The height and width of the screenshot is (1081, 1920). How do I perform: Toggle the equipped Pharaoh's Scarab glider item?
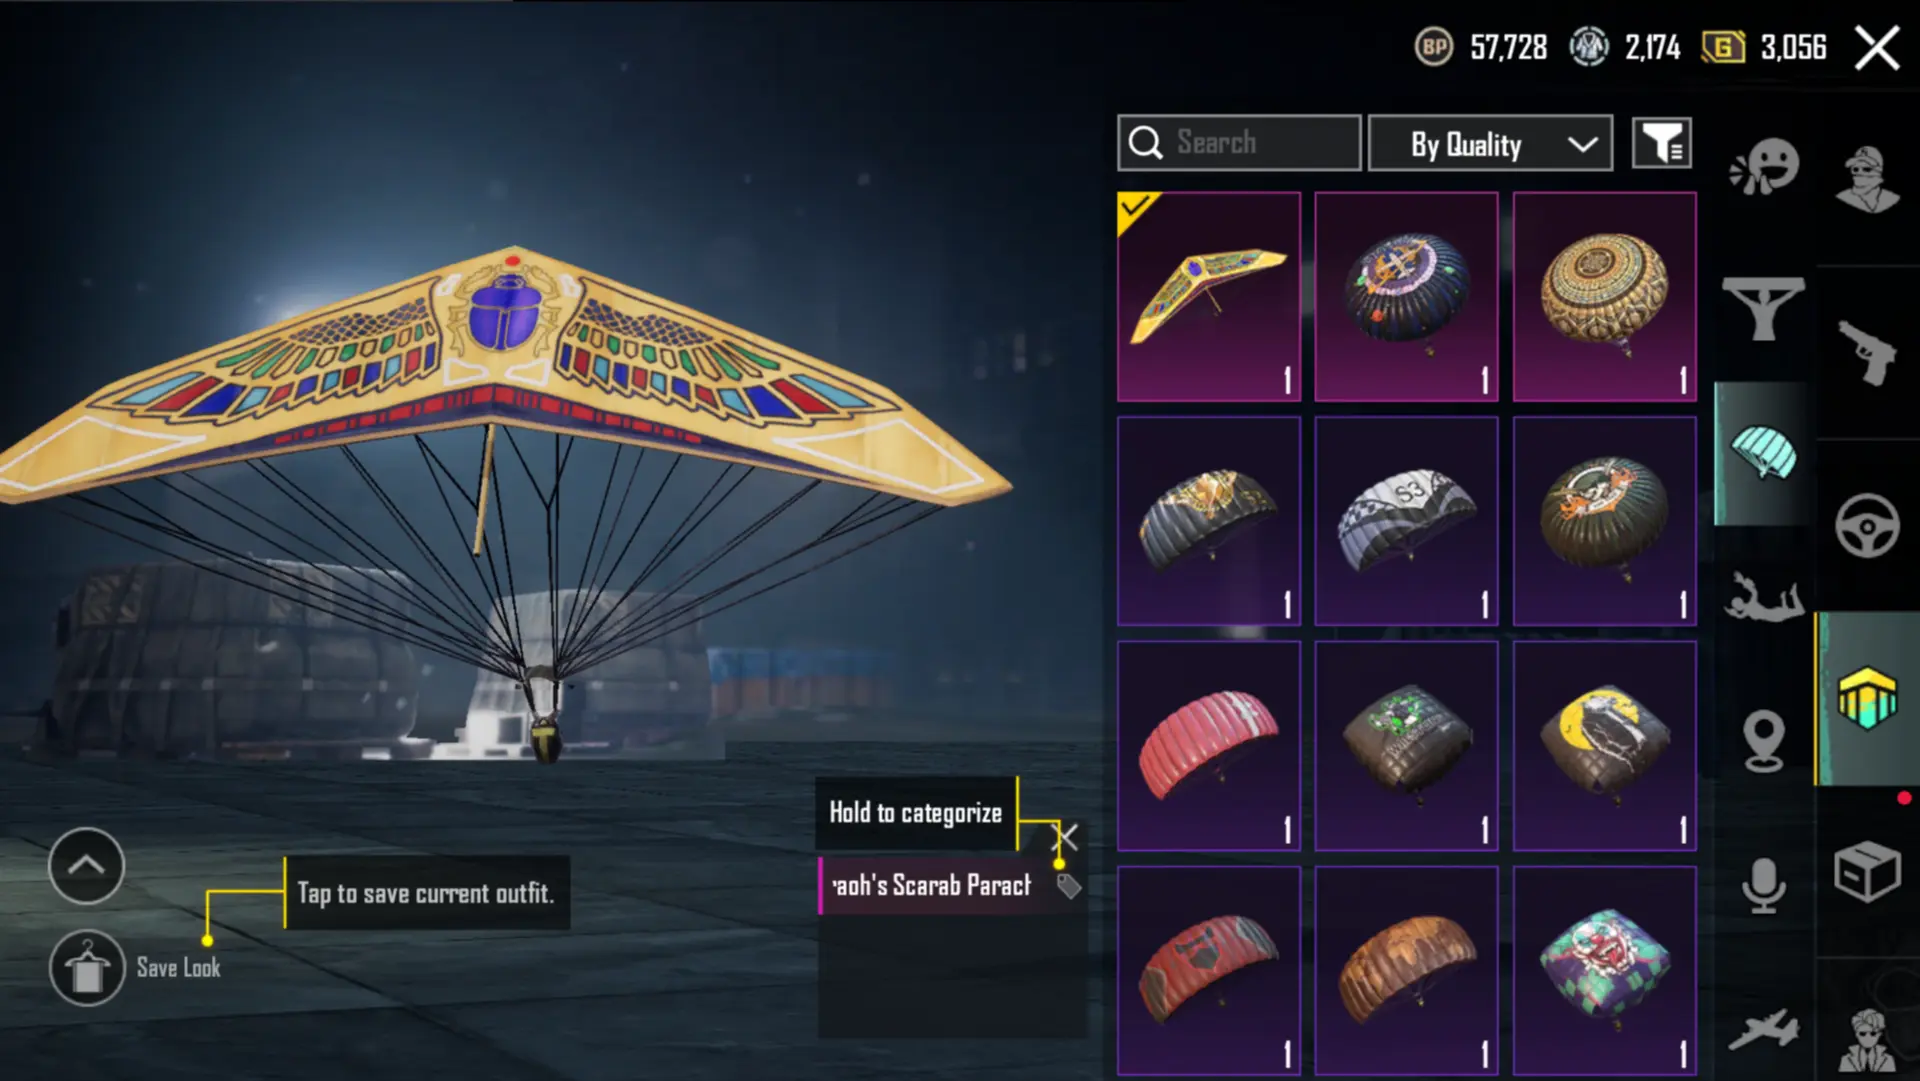[1209, 297]
